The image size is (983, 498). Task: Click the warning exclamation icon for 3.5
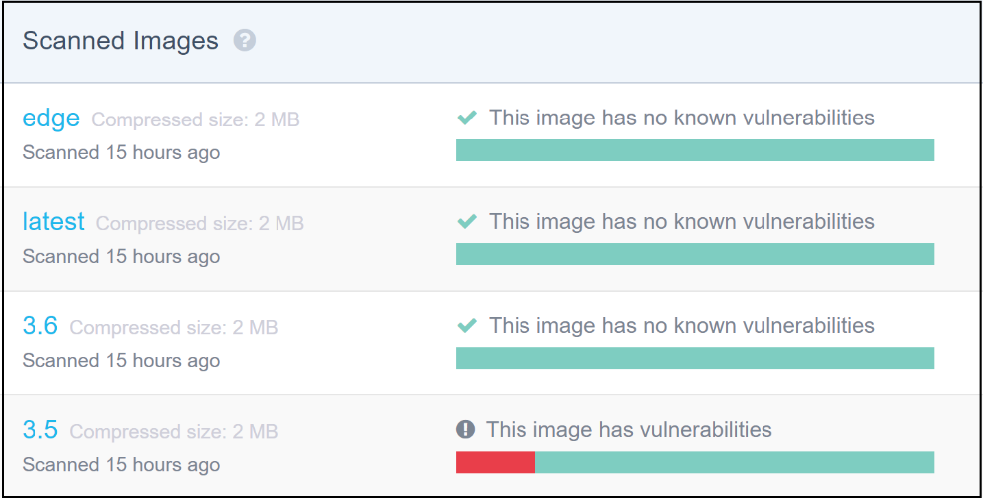(x=465, y=430)
